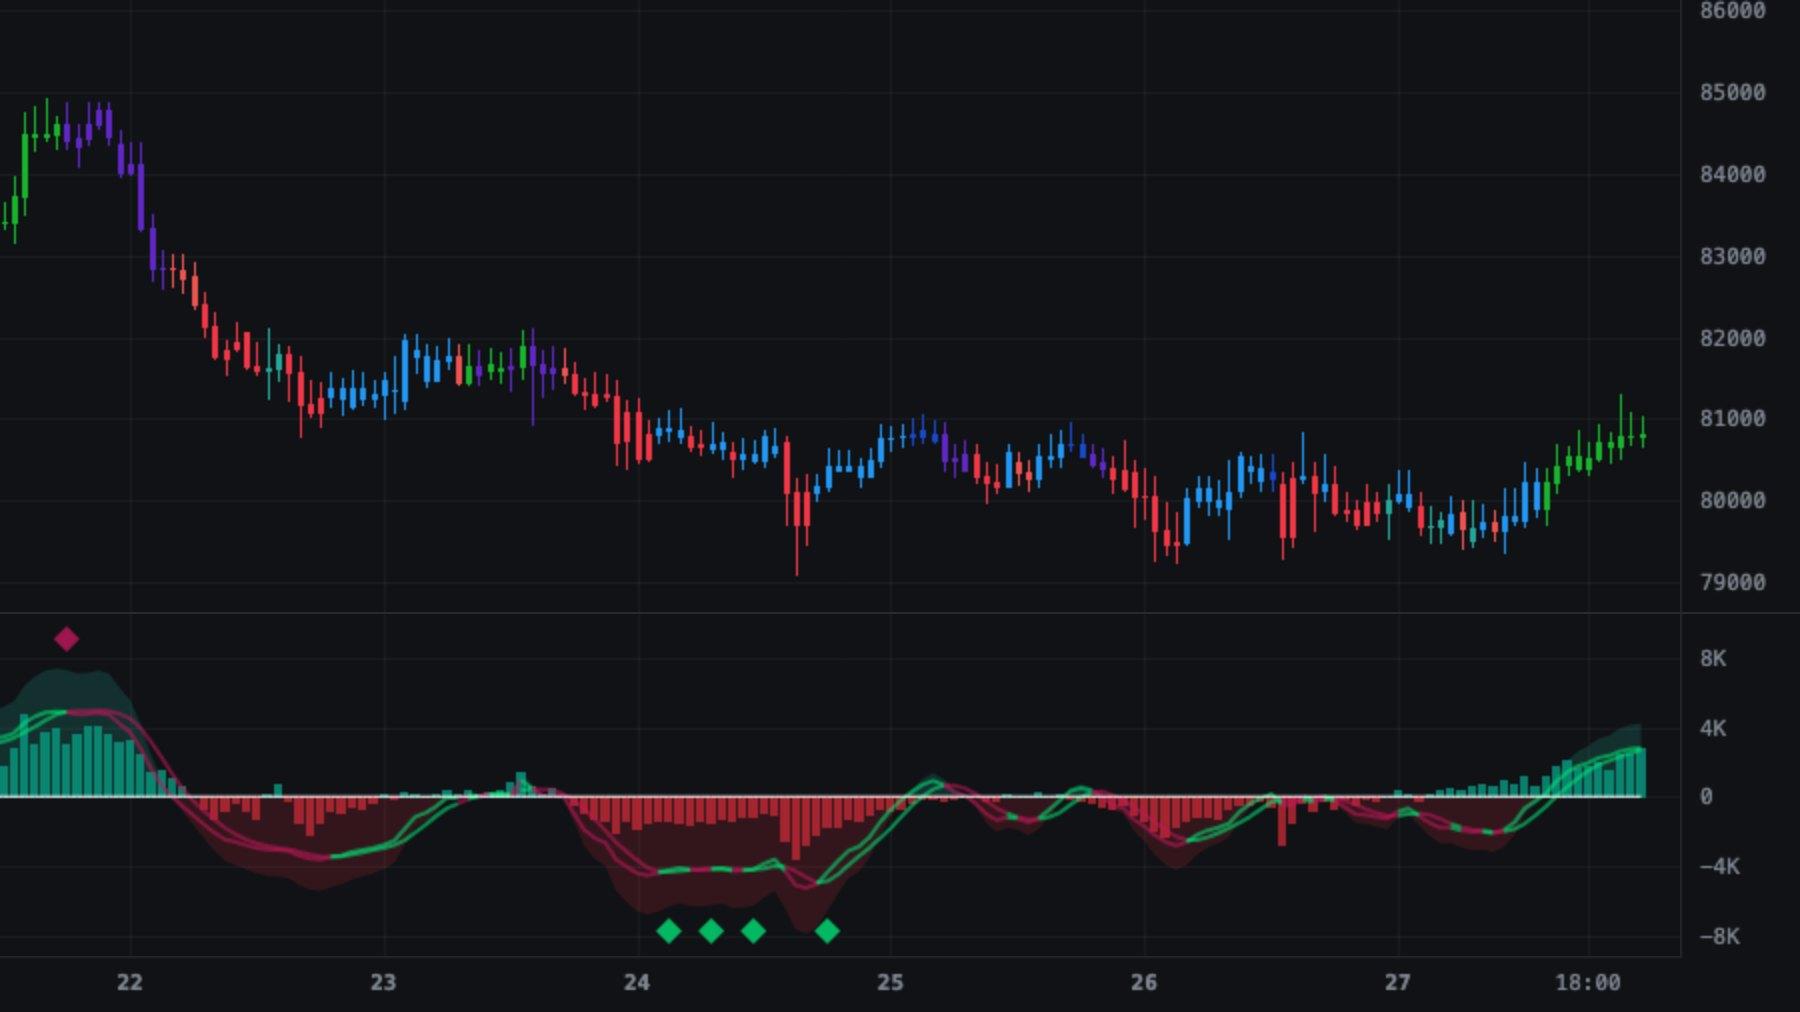
Task: Click the date label 24 on time axis
Action: point(637,983)
